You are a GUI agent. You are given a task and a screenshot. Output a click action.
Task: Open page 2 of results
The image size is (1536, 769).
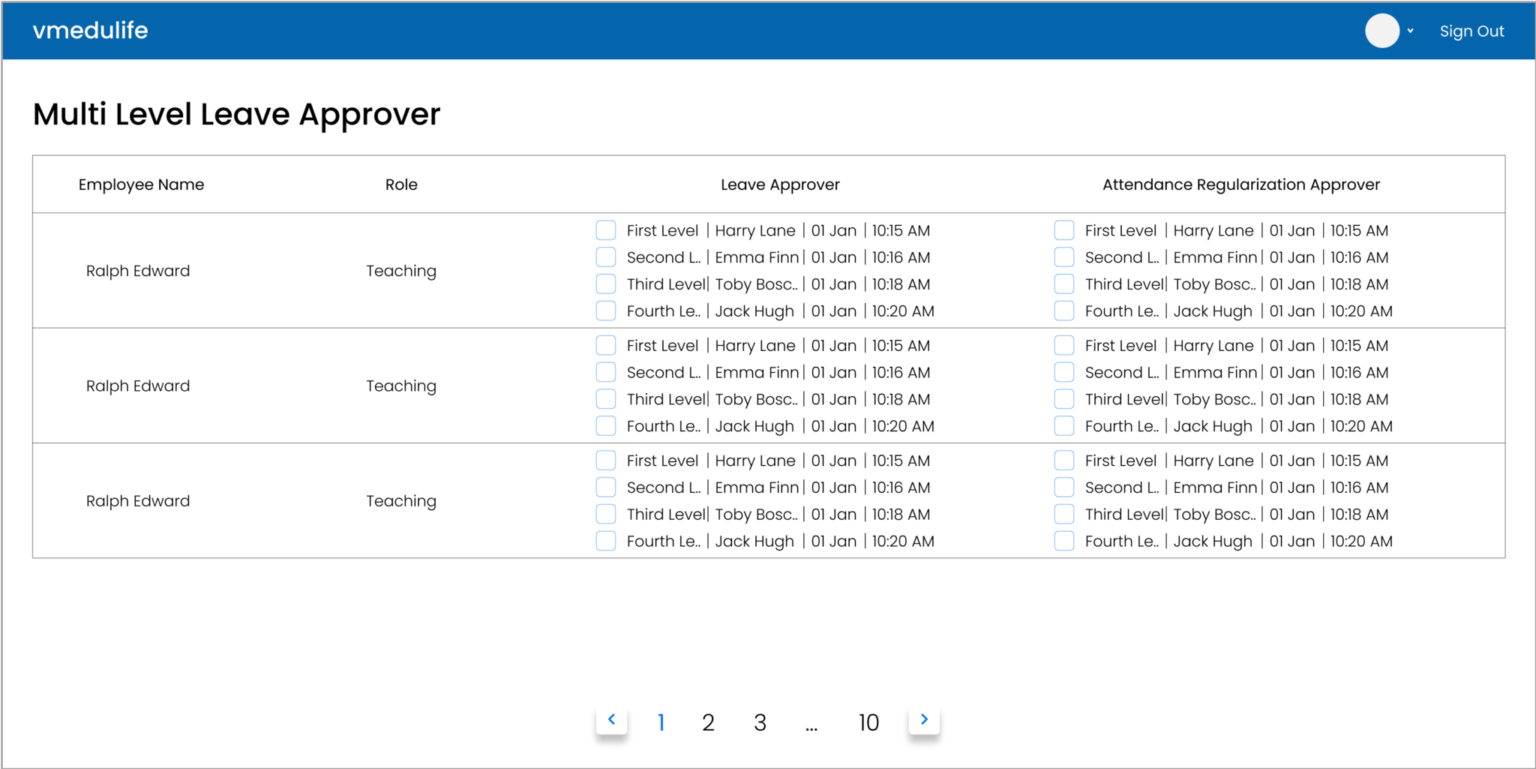pyautogui.click(x=708, y=721)
